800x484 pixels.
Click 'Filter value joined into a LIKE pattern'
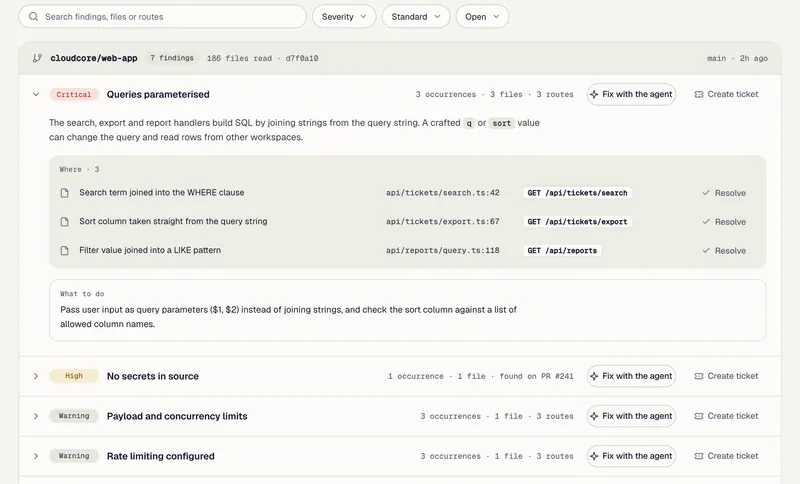click(150, 250)
